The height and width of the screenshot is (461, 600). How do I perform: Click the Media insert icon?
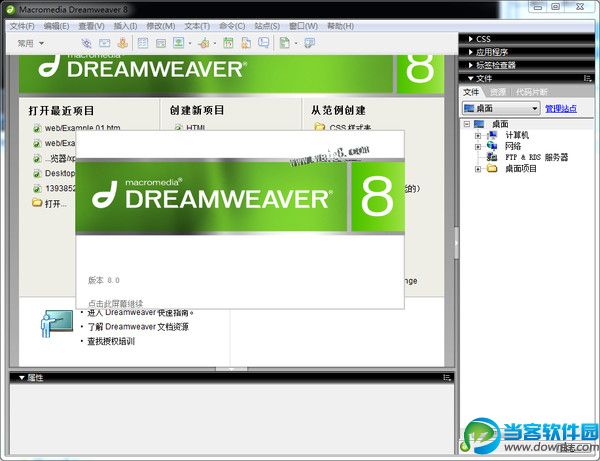pyautogui.click(x=204, y=43)
